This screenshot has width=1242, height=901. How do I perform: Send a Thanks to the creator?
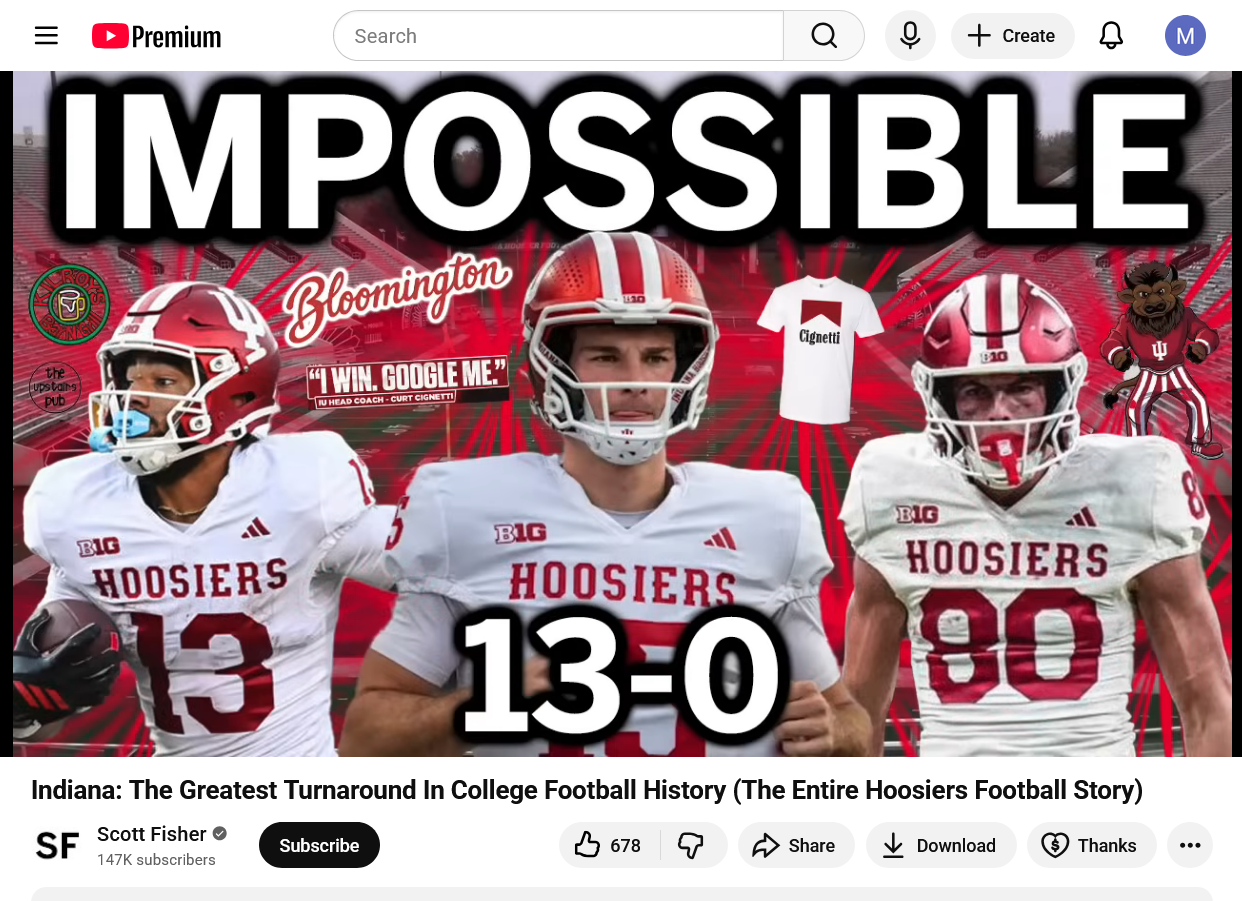(1091, 845)
